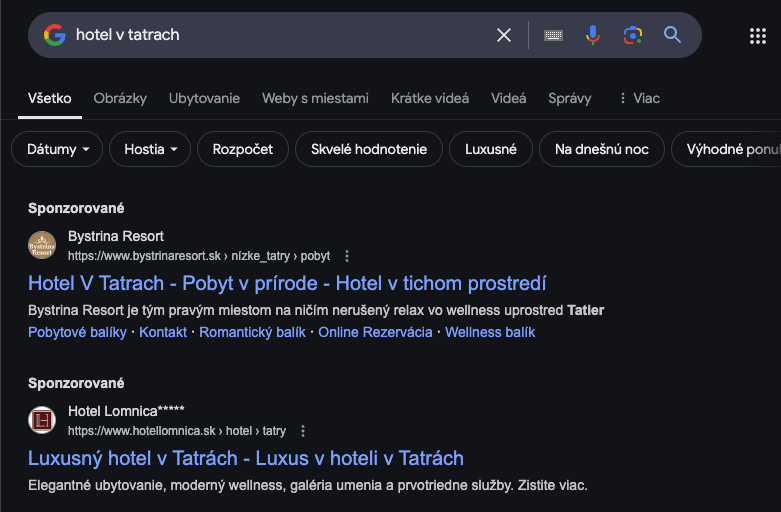
Task: Open 'Luxusný hotel v Tatrách' result
Action: pos(246,458)
